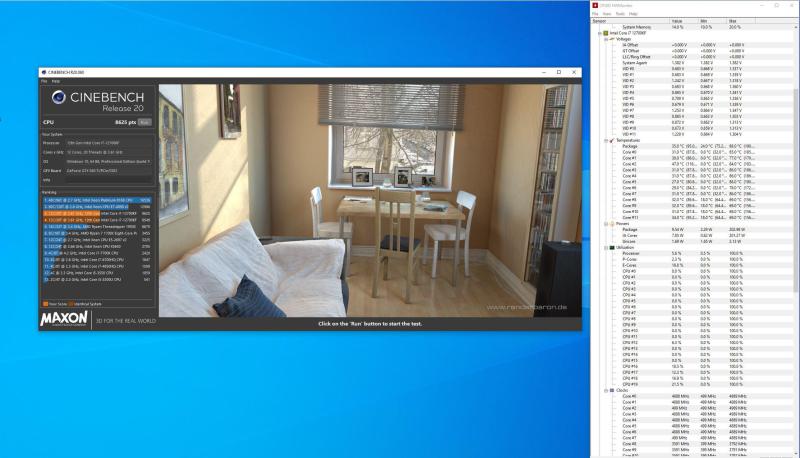Click the Intel Core i7 12700KF chip icon
The image size is (800, 458).
[x=606, y=32]
